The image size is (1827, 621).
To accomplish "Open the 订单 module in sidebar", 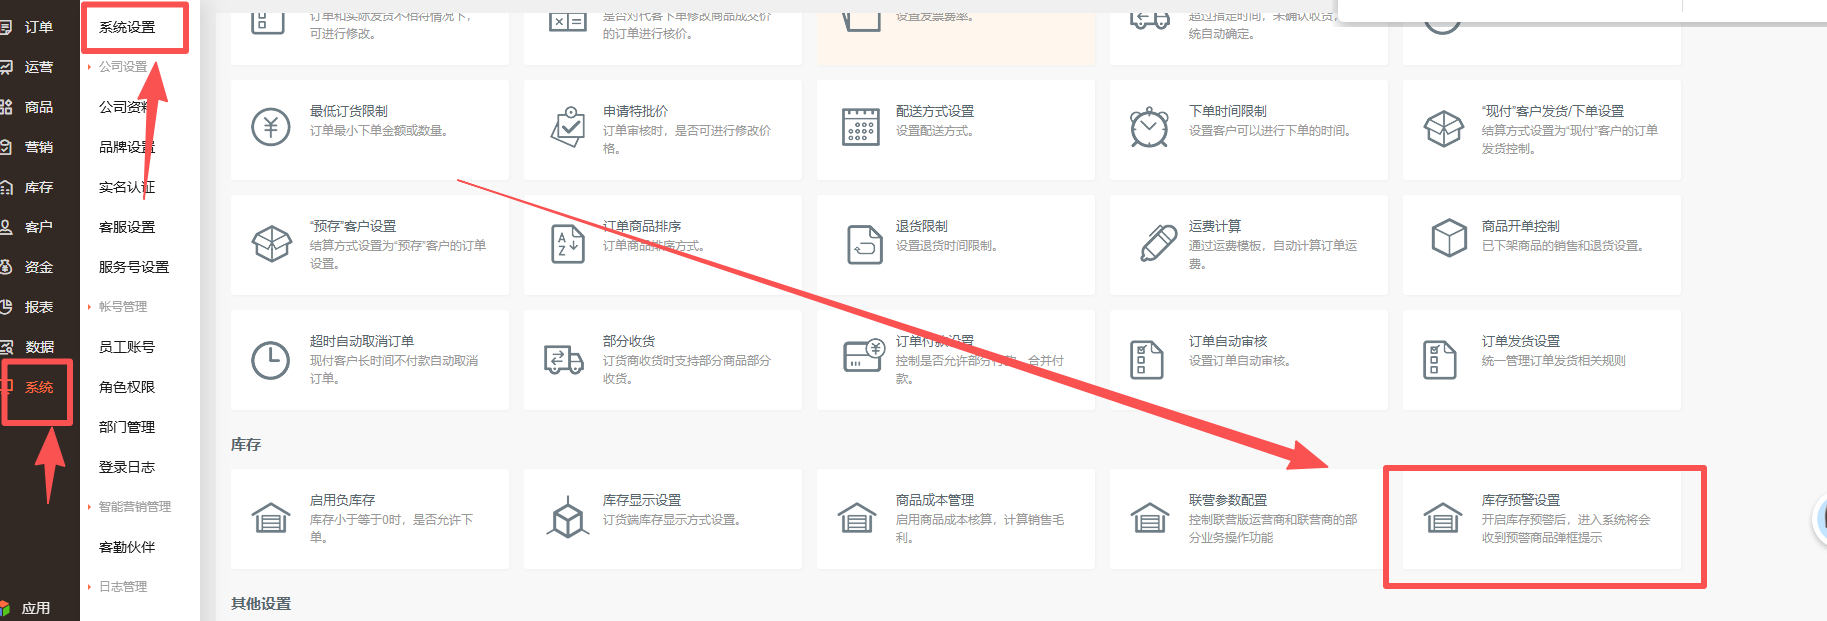I will [x=39, y=27].
